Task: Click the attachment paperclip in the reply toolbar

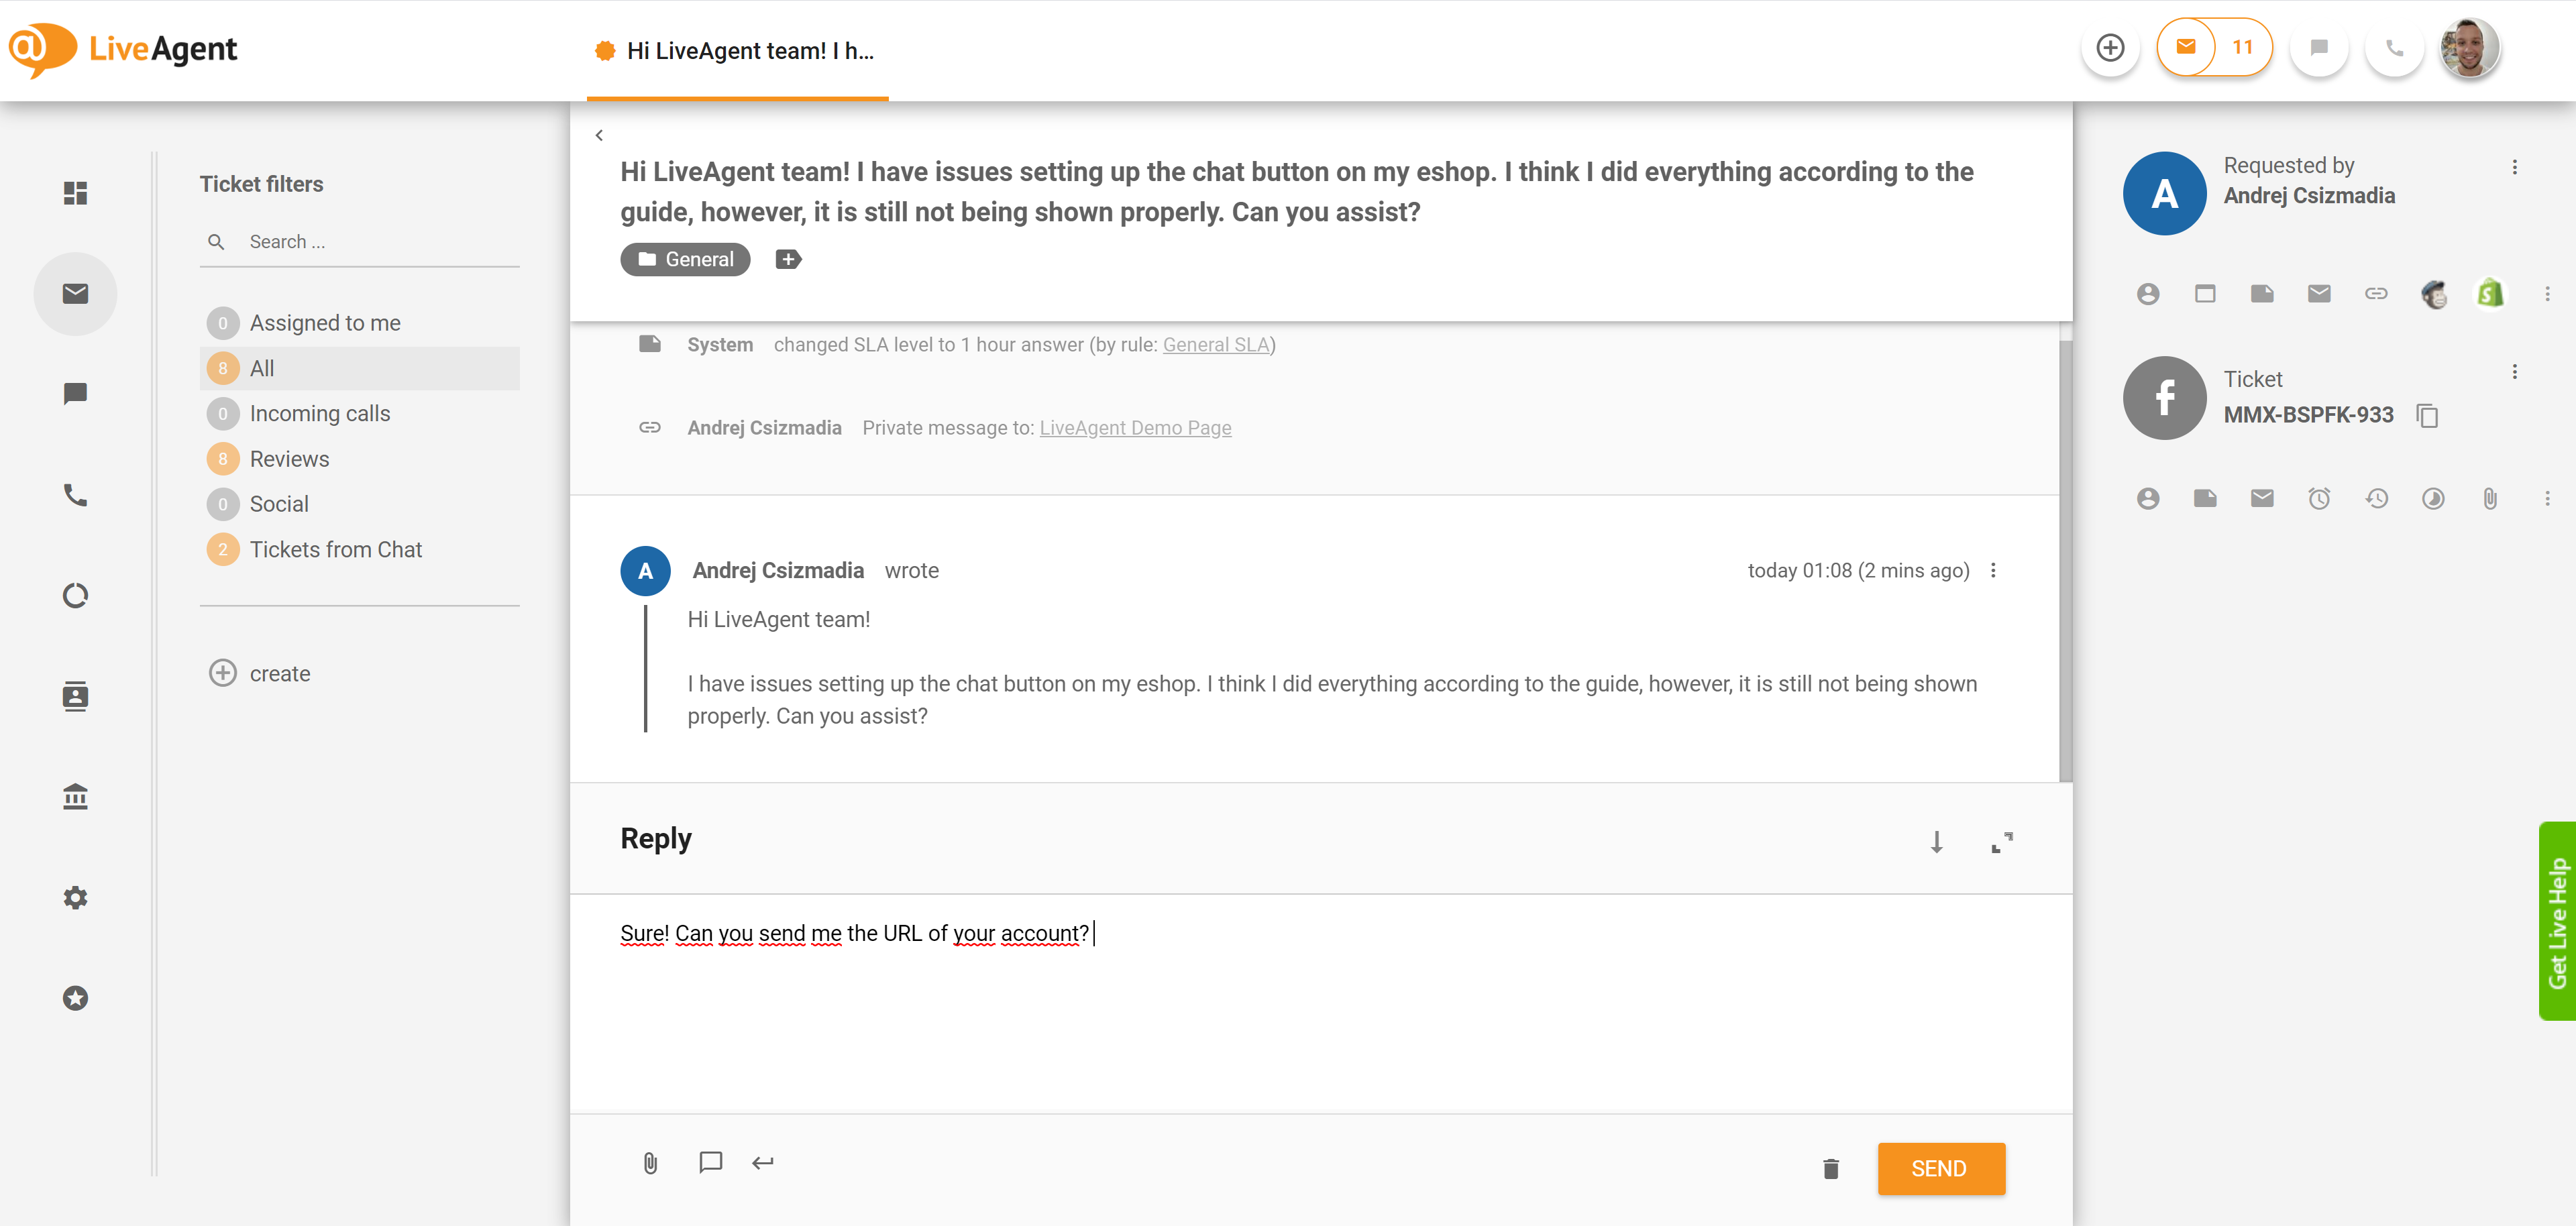Action: (x=650, y=1163)
